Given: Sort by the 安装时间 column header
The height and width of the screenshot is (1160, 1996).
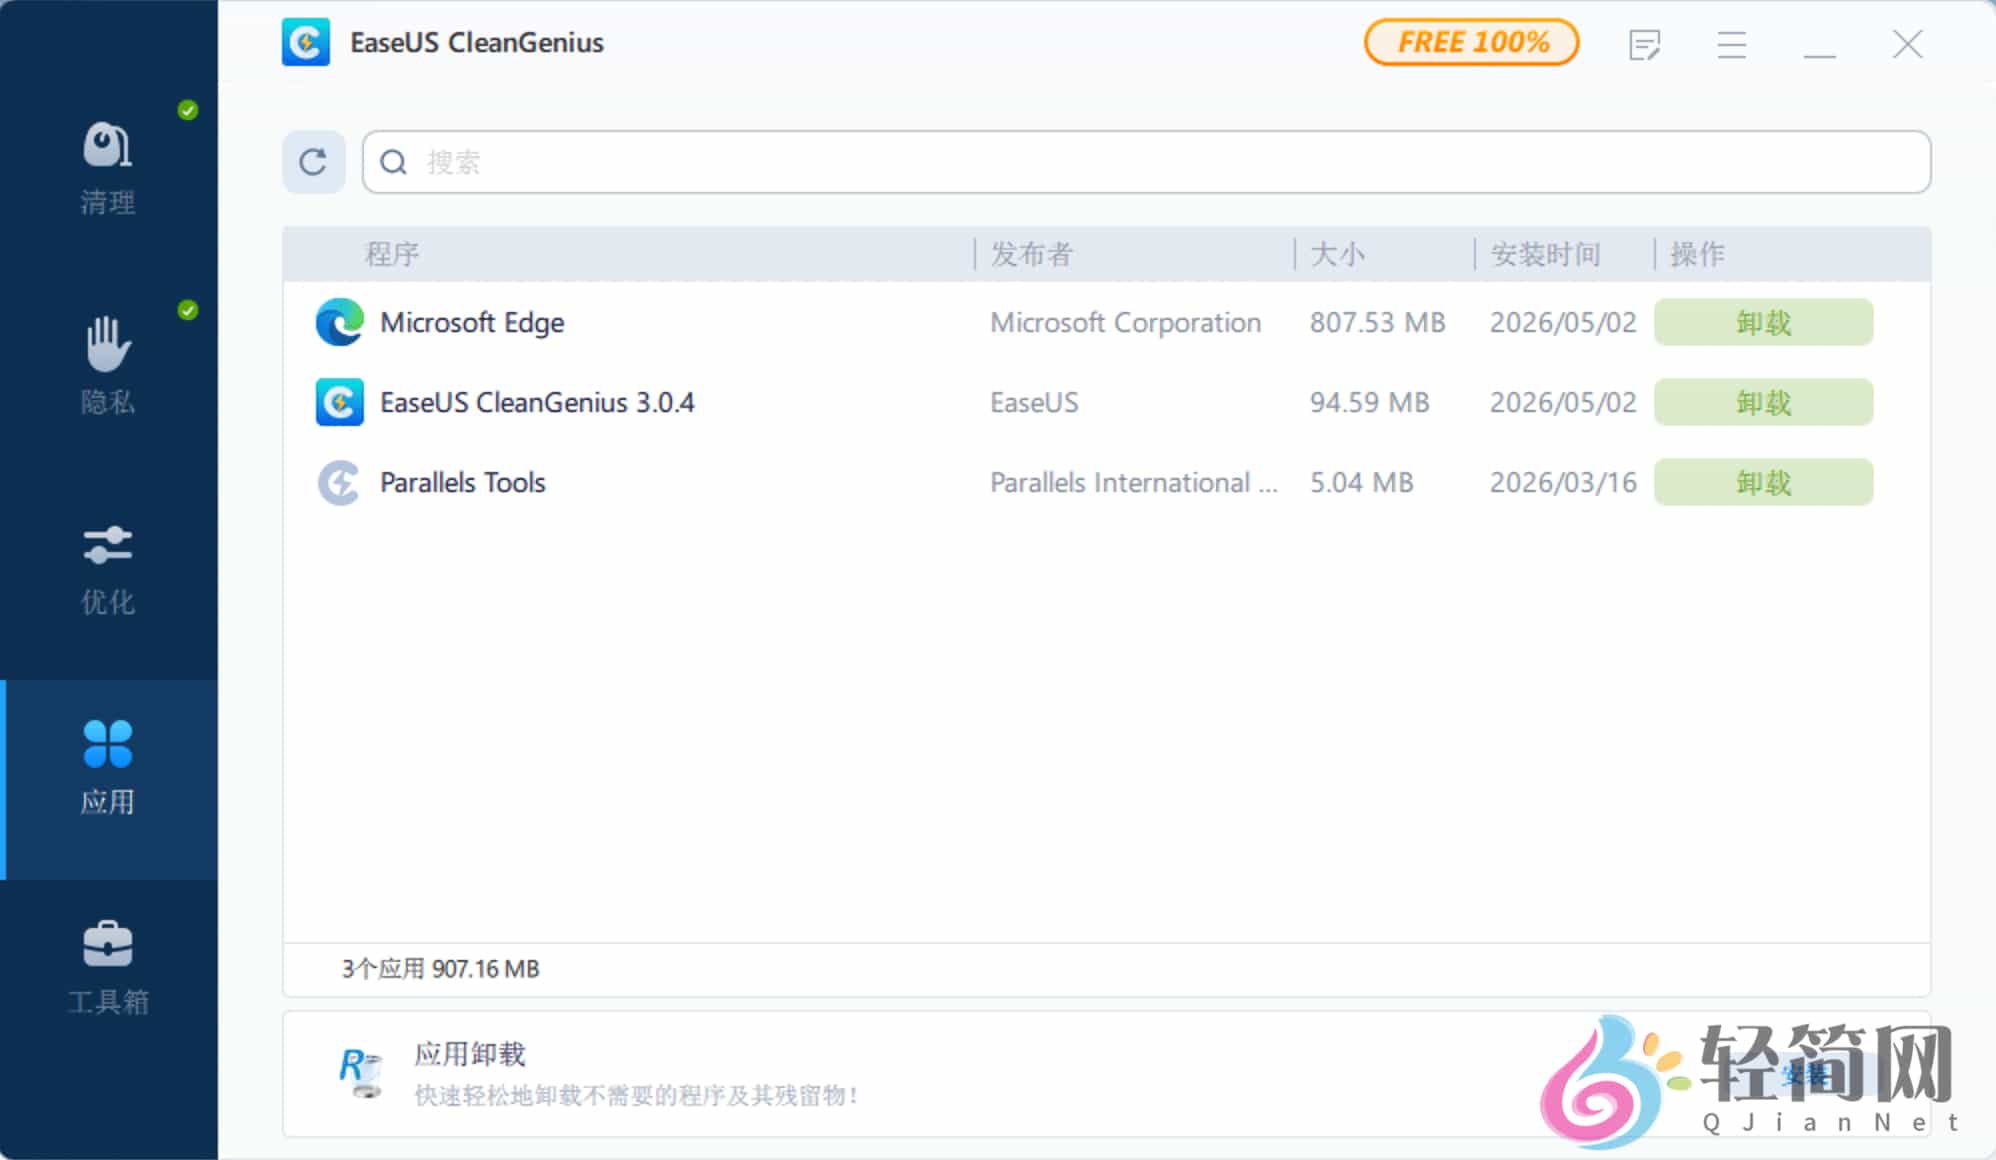Looking at the screenshot, I should click(1545, 254).
